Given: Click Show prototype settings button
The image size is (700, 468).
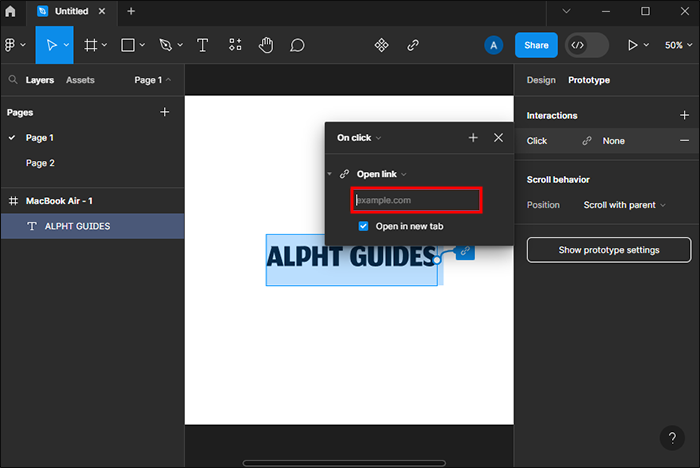Looking at the screenshot, I should pyautogui.click(x=608, y=249).
